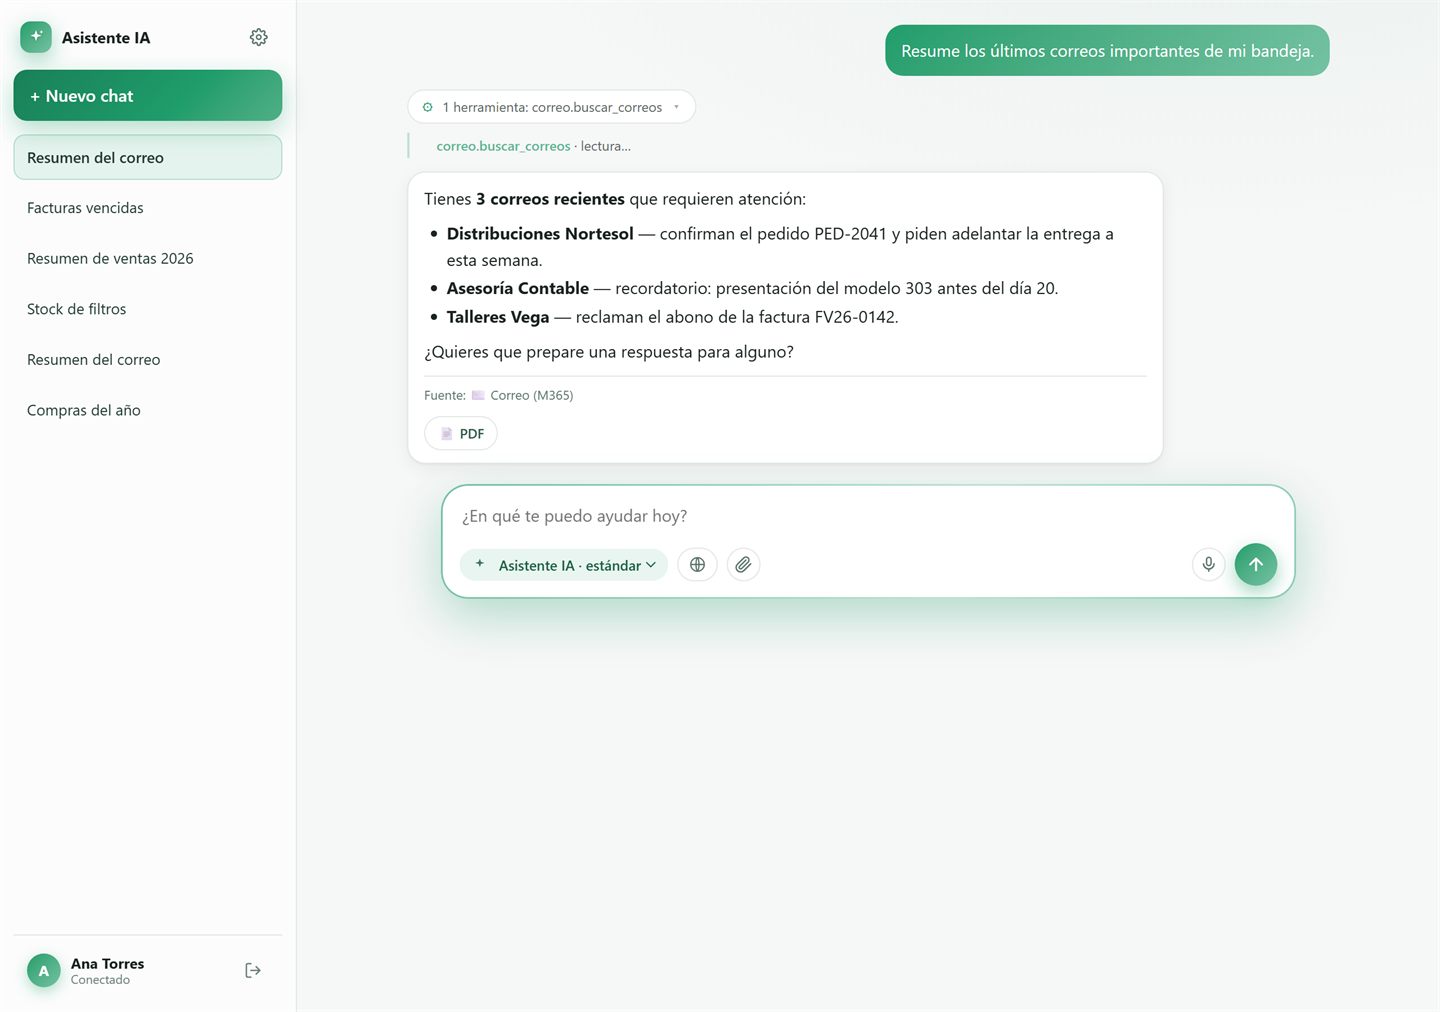Open the highlighted Resumen del correo chat

148,158
